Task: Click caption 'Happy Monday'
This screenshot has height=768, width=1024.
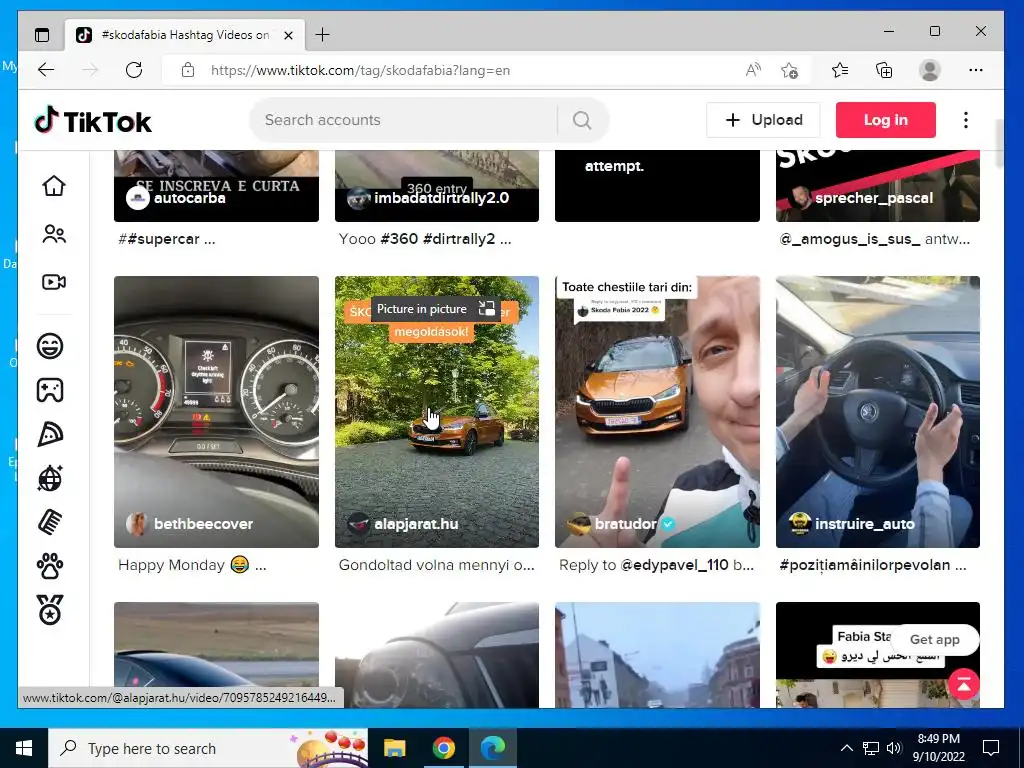Action: click(x=171, y=565)
